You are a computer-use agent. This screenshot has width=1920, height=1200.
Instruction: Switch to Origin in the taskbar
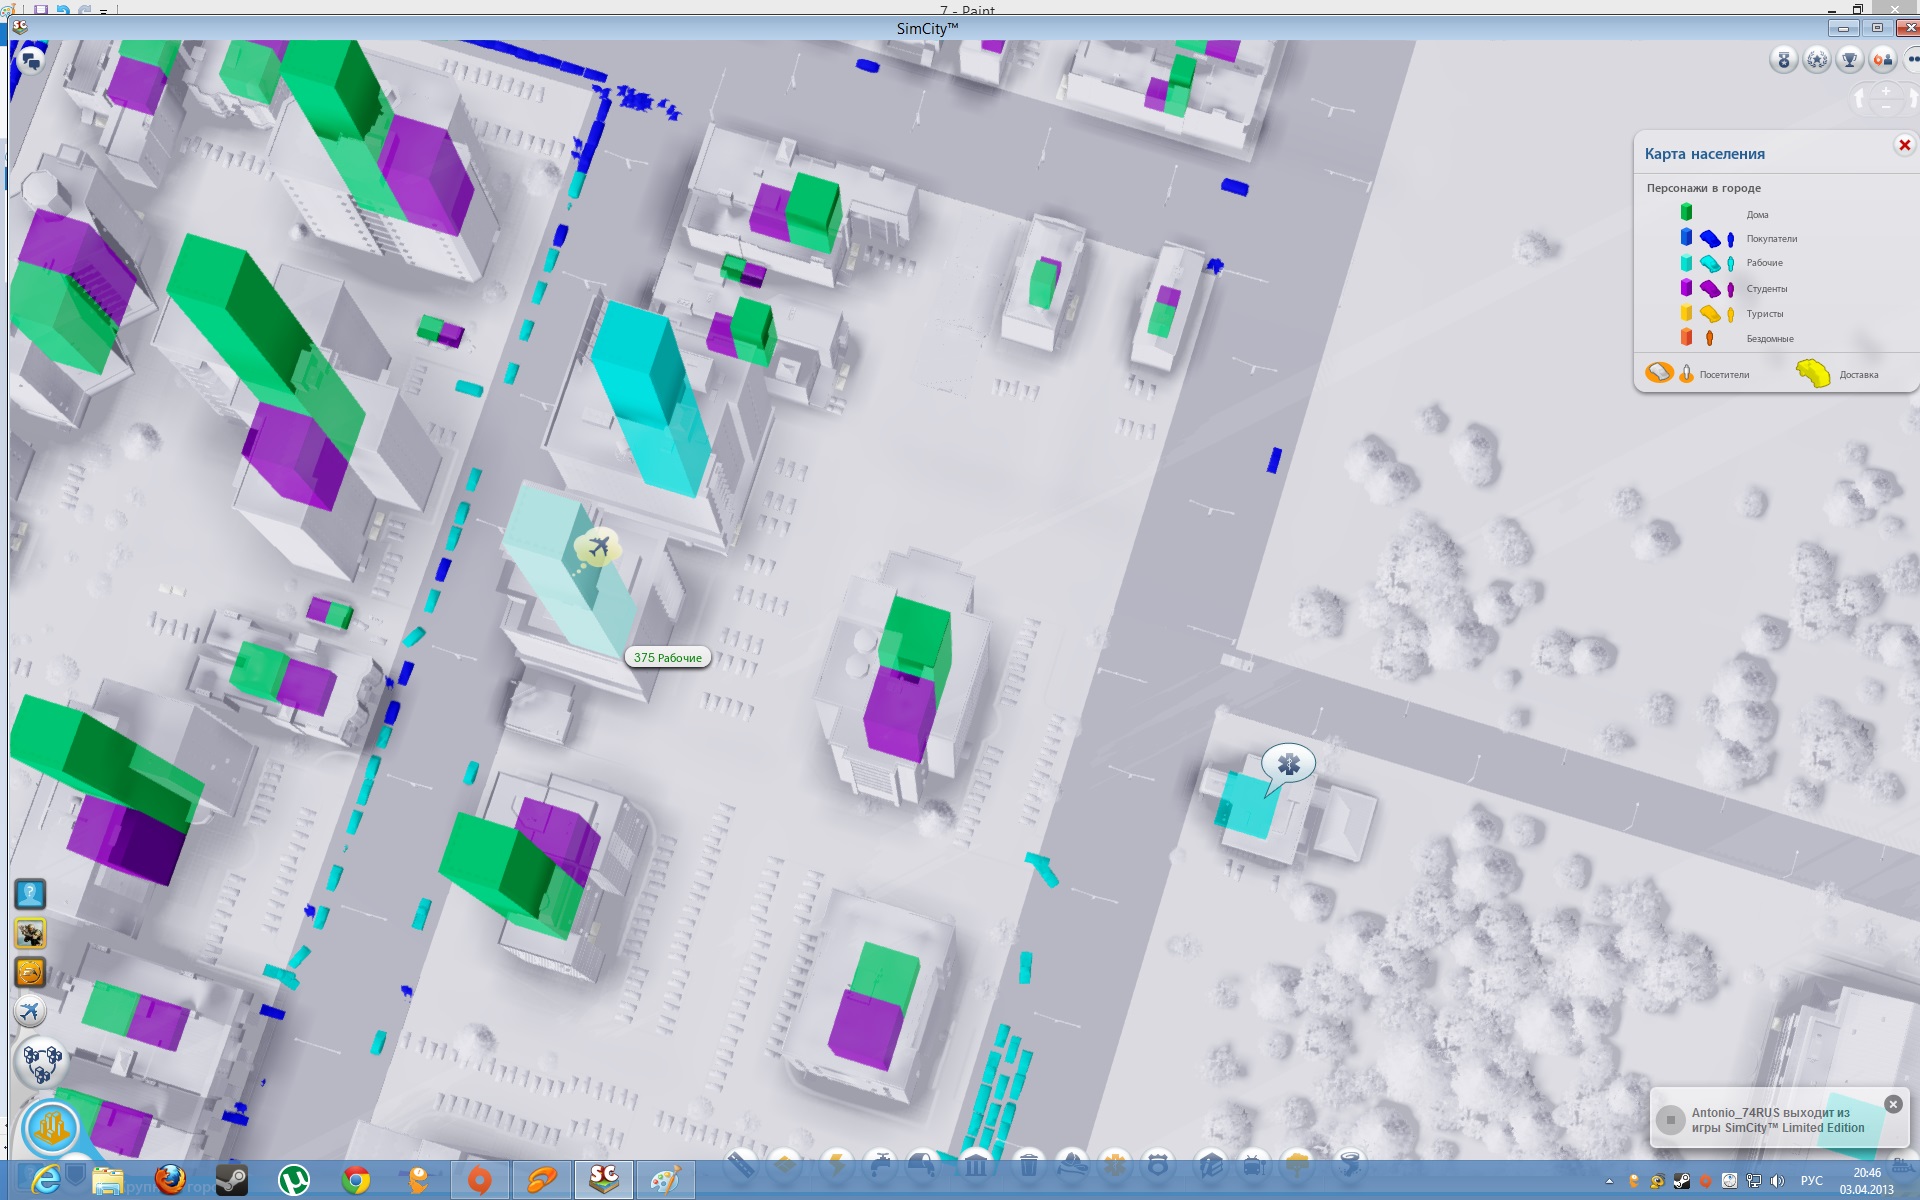[480, 1180]
